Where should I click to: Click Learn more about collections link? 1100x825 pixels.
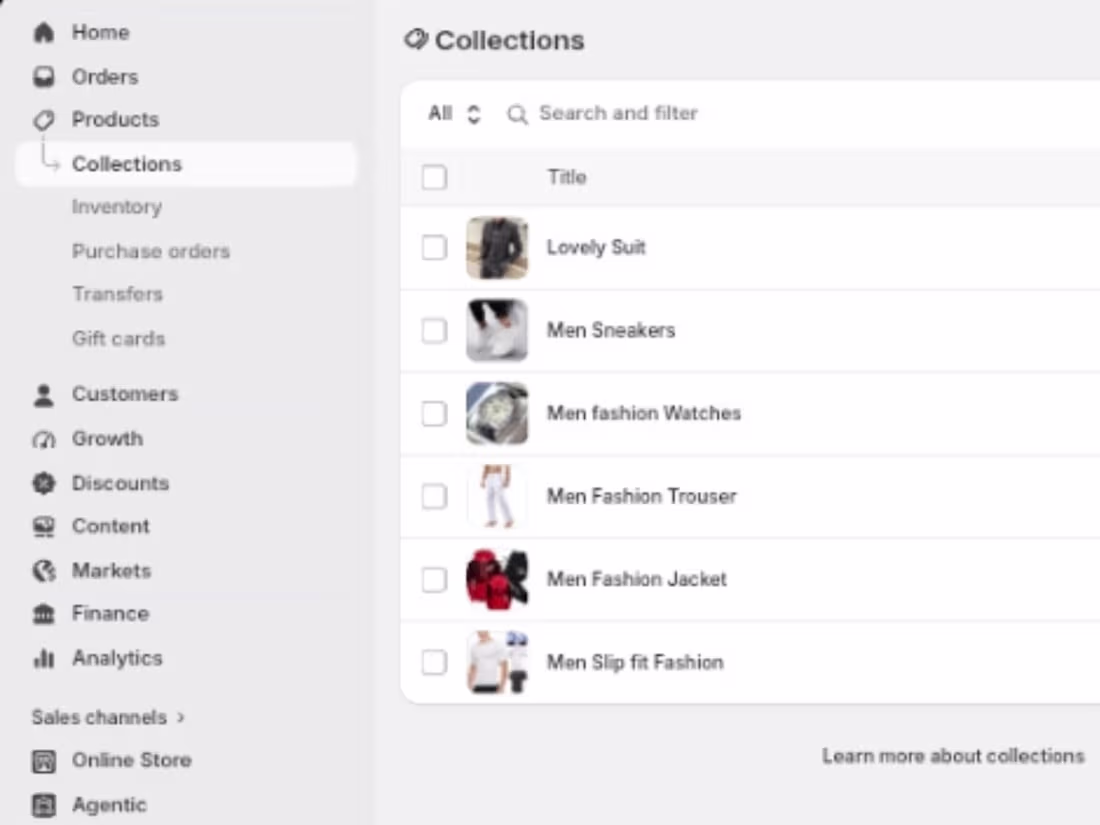(x=953, y=756)
